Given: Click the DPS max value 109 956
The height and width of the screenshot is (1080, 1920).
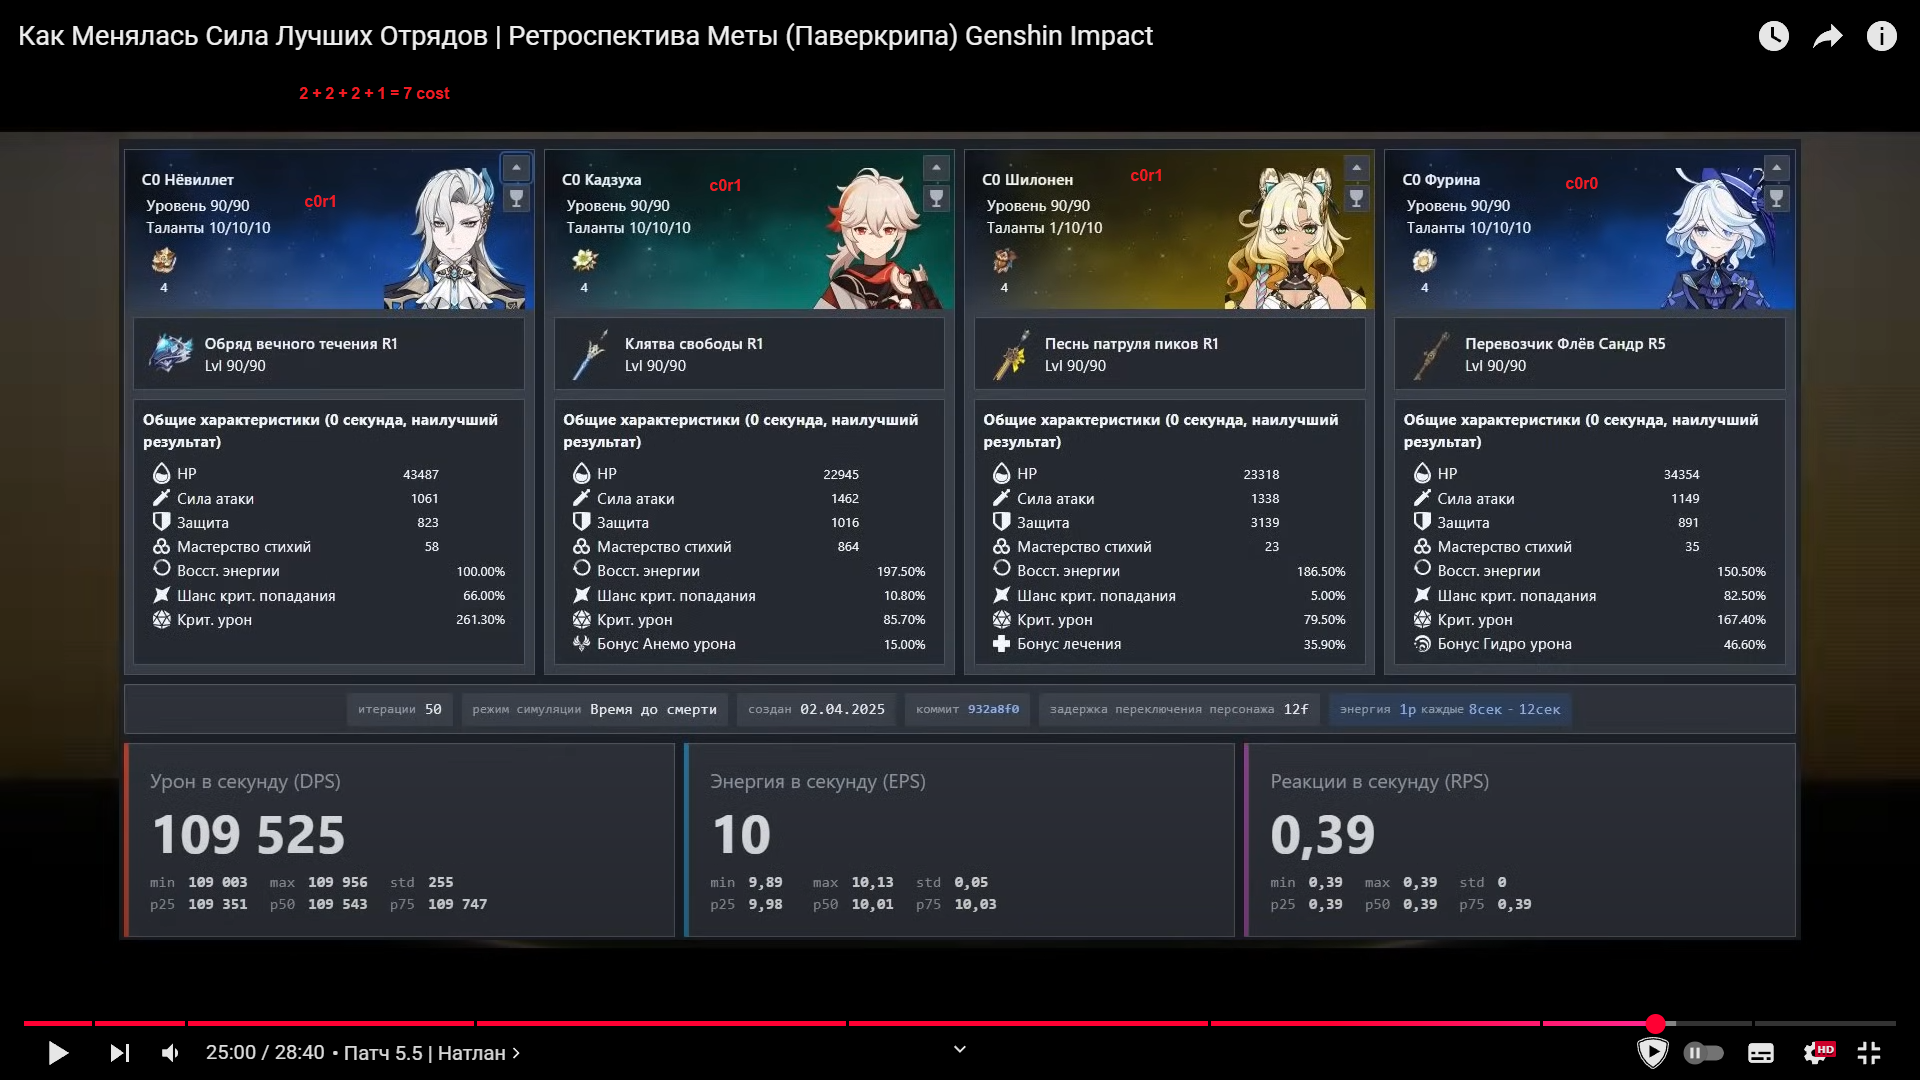Looking at the screenshot, I should pos(337,882).
